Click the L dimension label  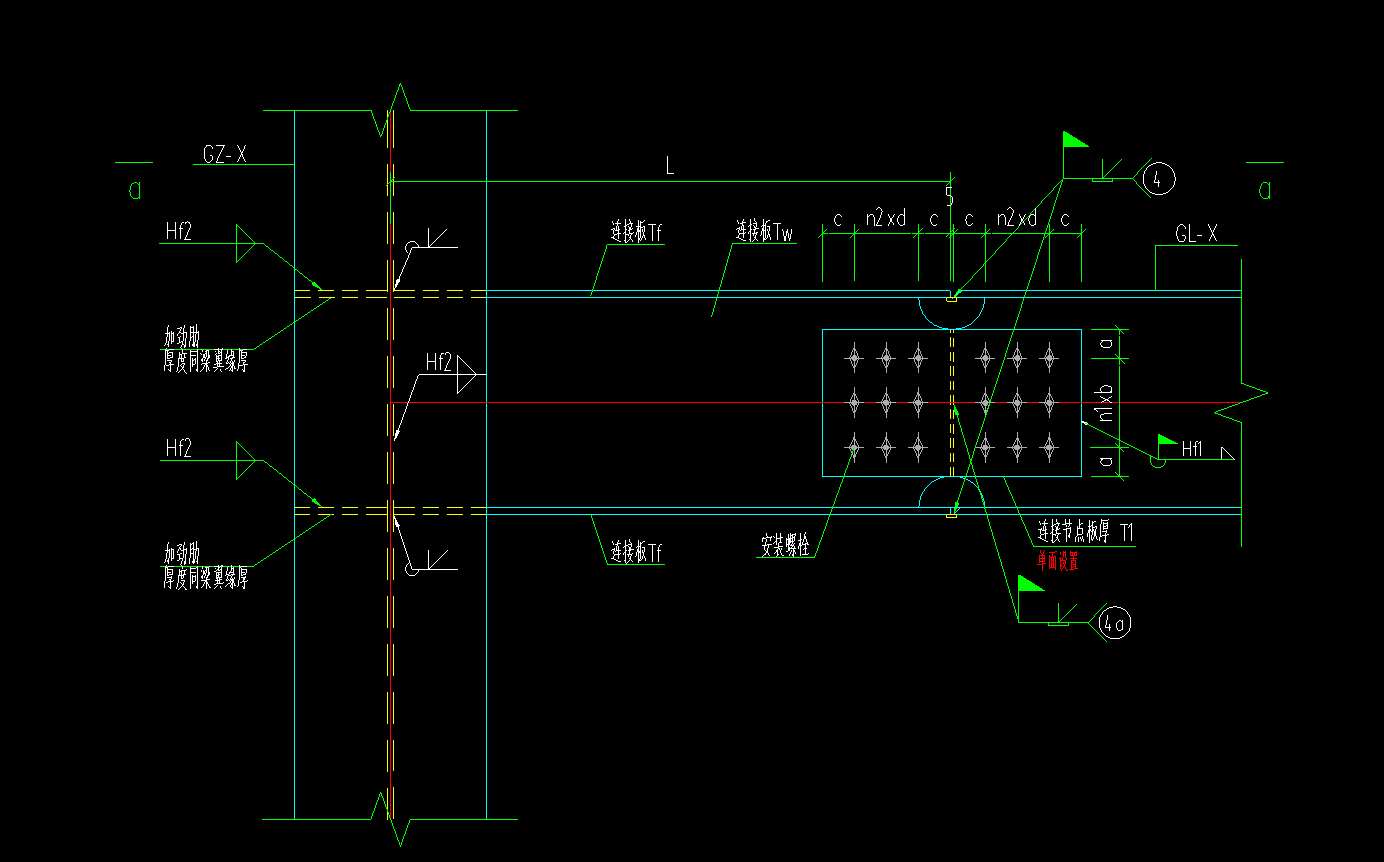coord(670,167)
